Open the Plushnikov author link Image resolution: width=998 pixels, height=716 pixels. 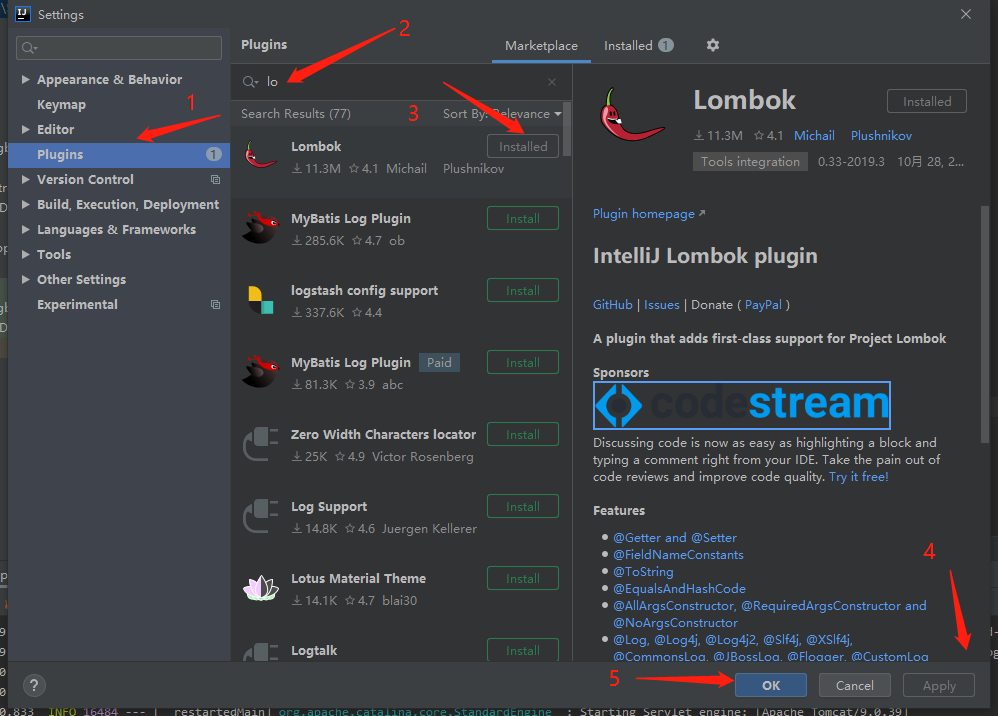coord(881,136)
